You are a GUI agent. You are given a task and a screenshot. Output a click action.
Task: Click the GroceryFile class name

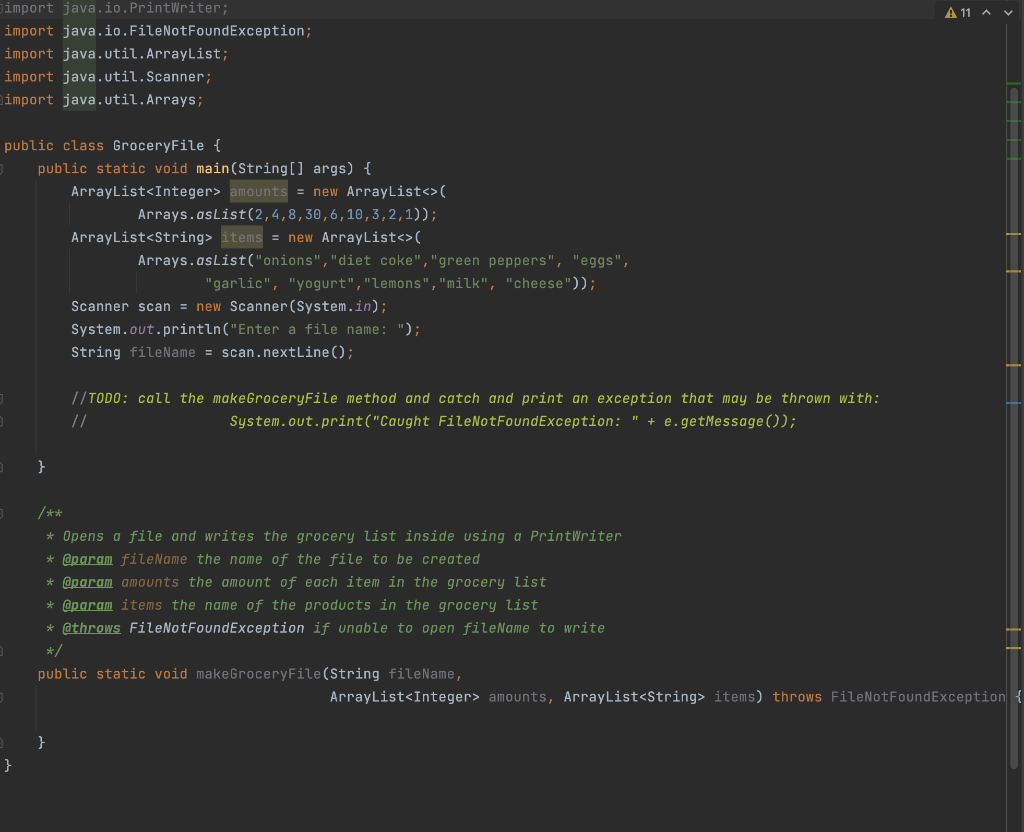pyautogui.click(x=158, y=145)
